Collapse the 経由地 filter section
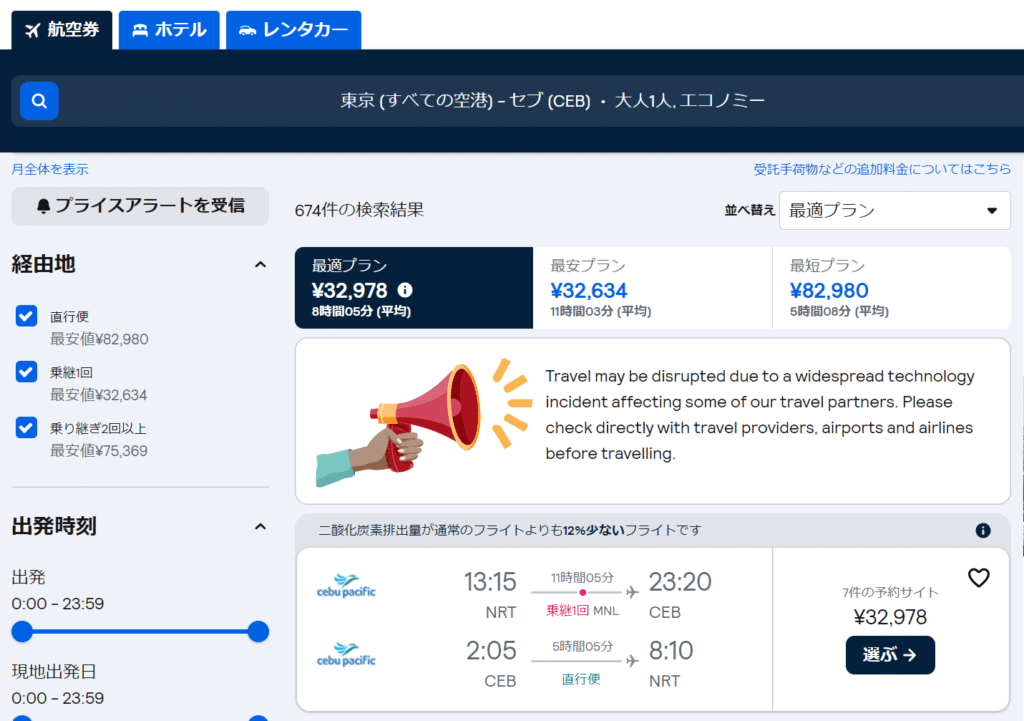 [260, 265]
